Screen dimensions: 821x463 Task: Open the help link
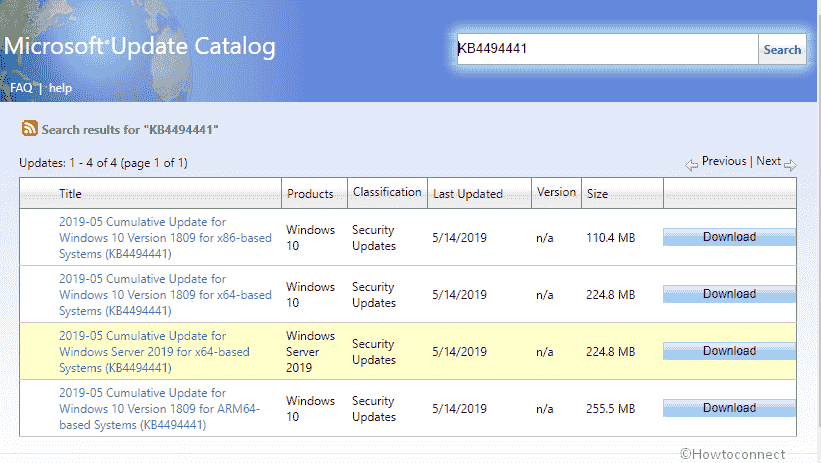point(60,88)
